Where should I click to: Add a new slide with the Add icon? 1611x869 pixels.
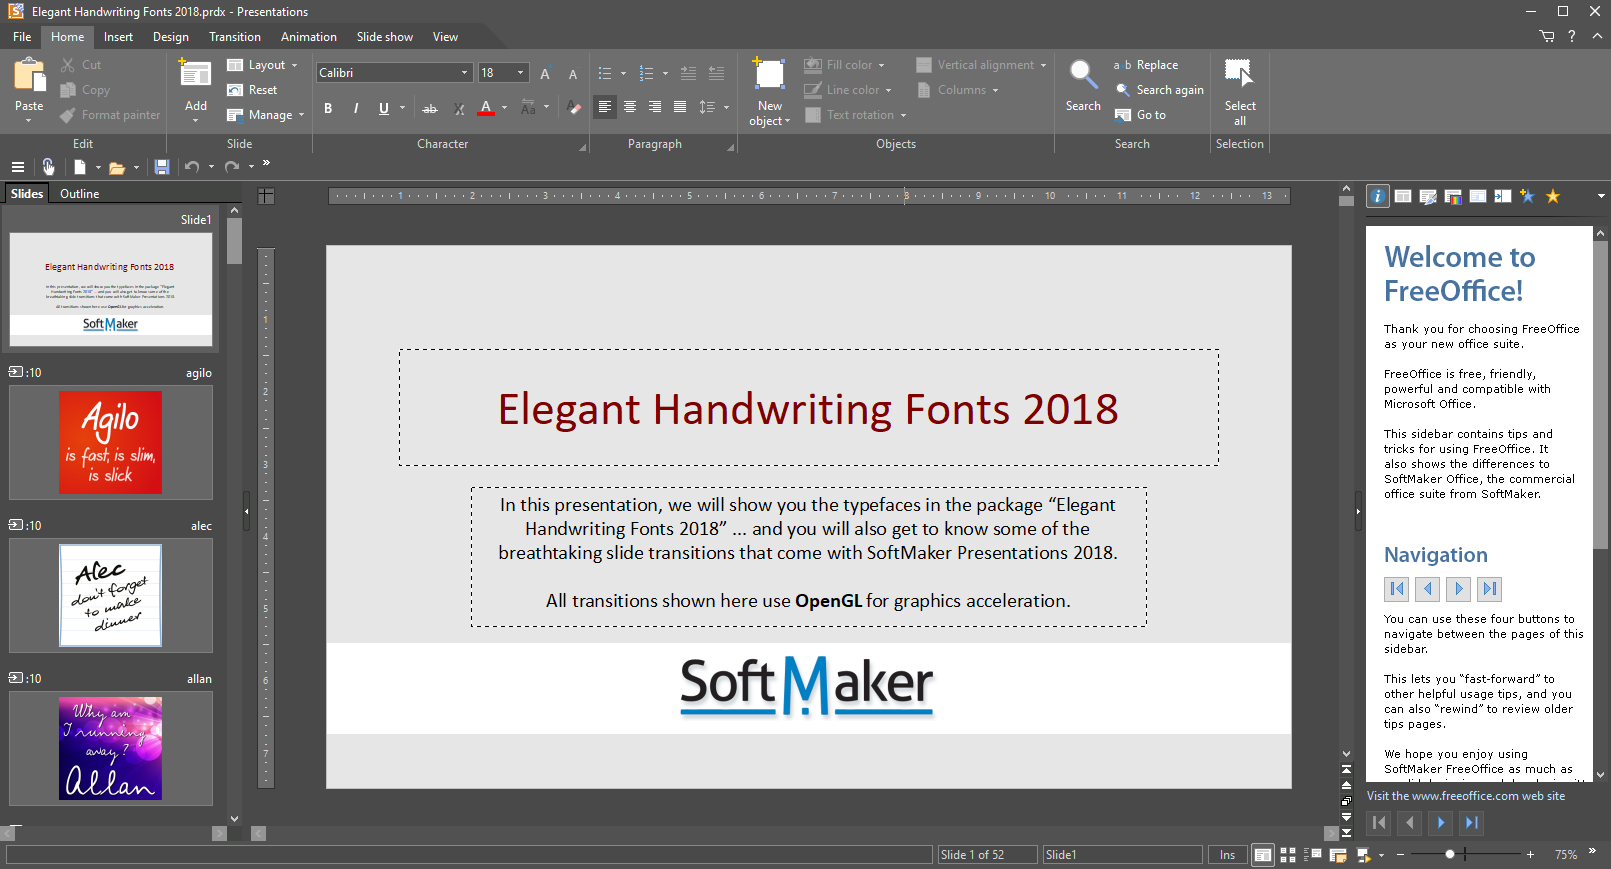pyautogui.click(x=195, y=75)
